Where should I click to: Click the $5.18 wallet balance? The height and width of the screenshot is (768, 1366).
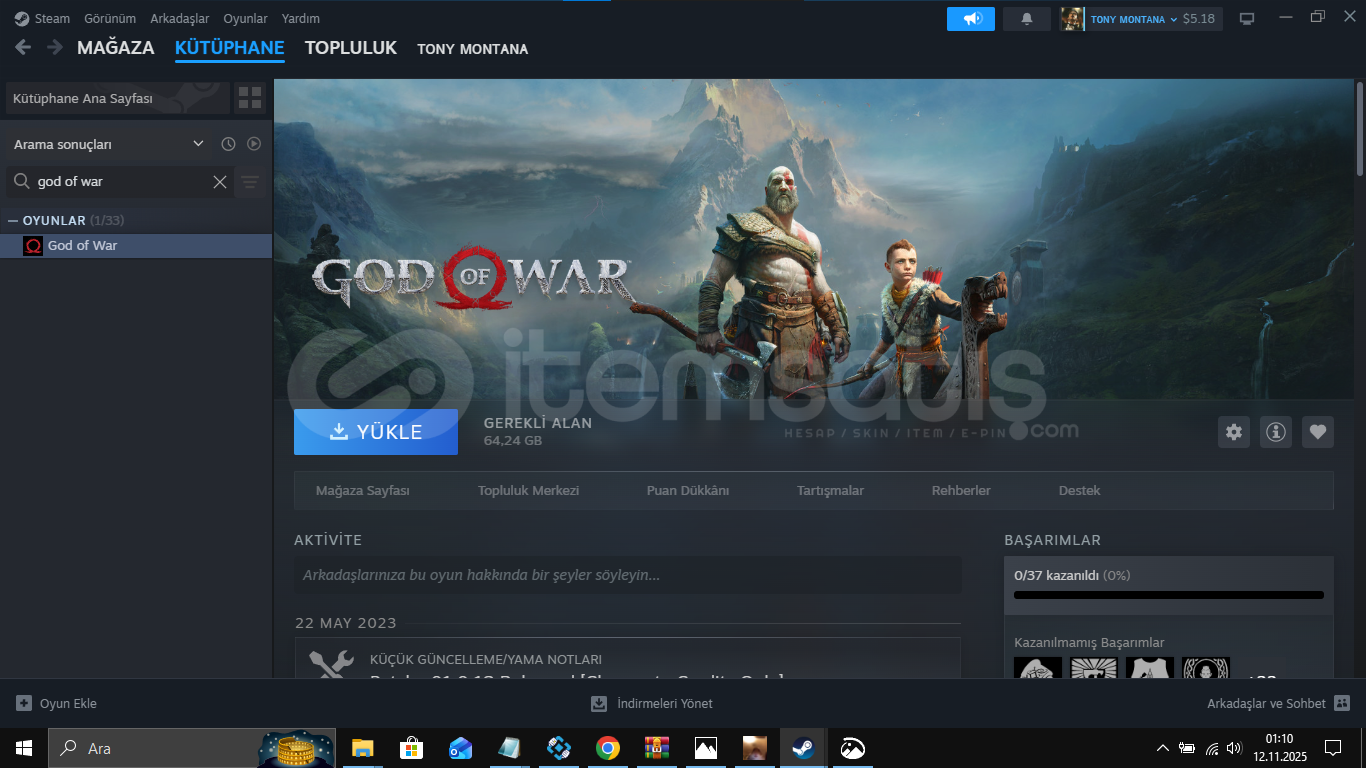point(1198,18)
